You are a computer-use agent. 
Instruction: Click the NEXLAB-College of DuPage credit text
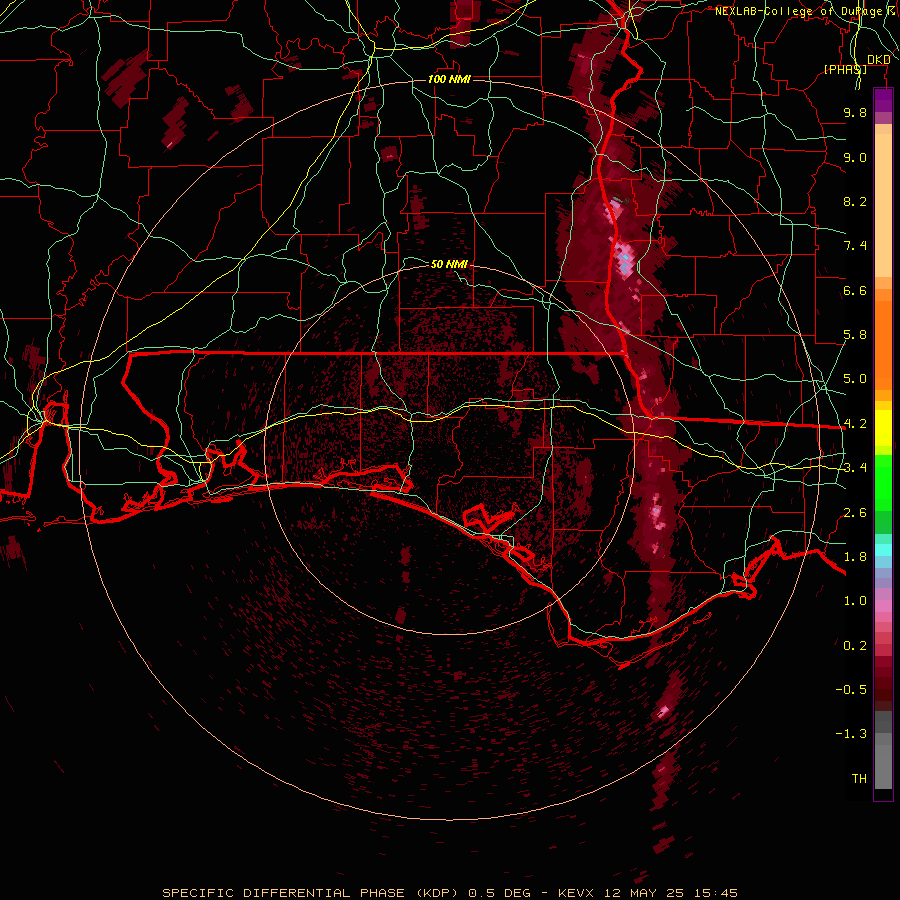pos(807,11)
